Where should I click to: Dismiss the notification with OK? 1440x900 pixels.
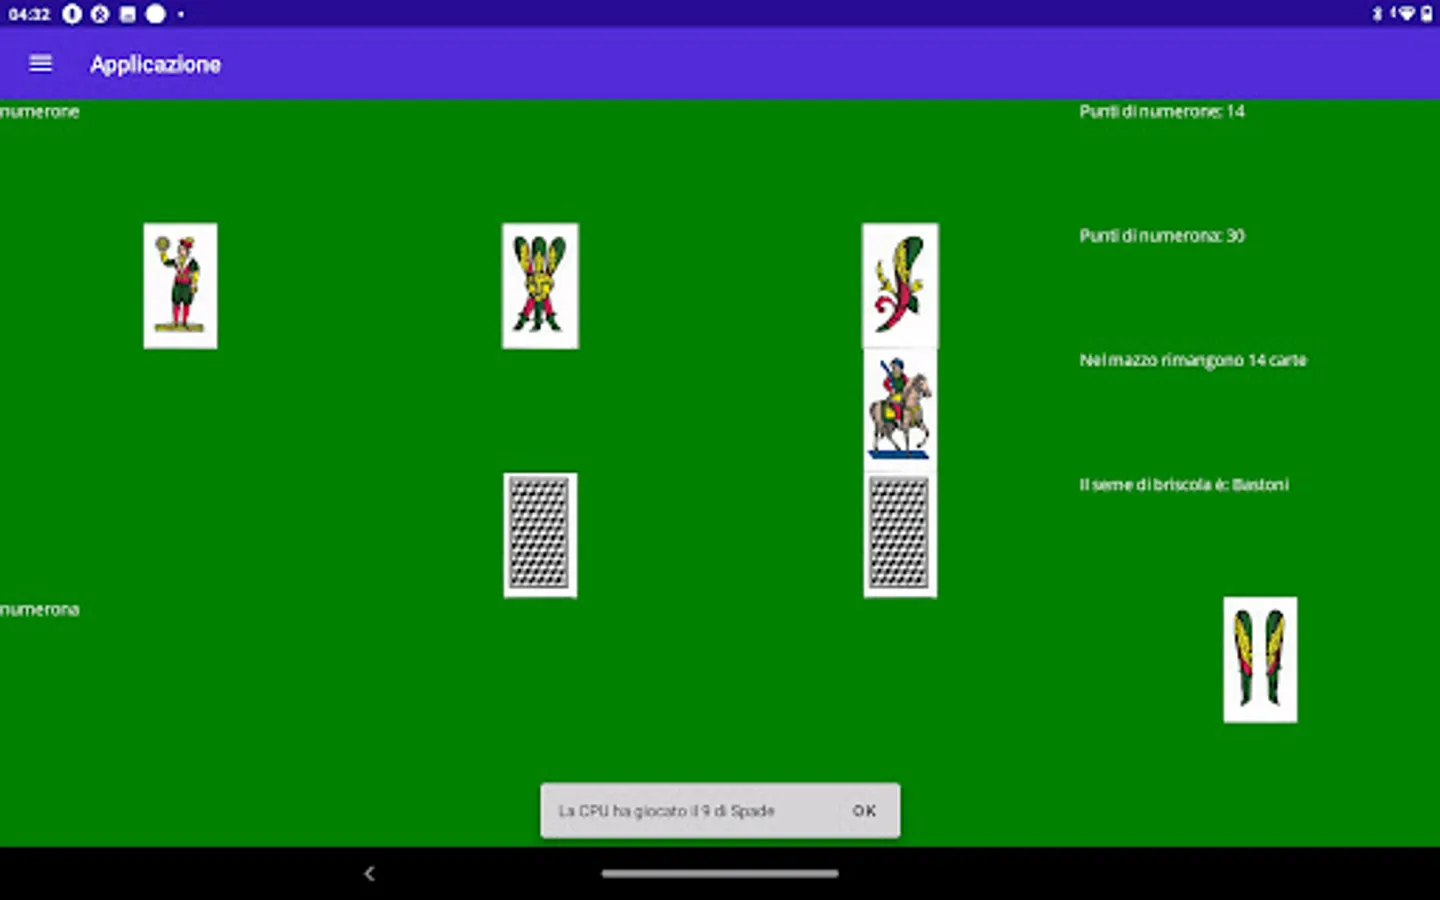tap(864, 811)
